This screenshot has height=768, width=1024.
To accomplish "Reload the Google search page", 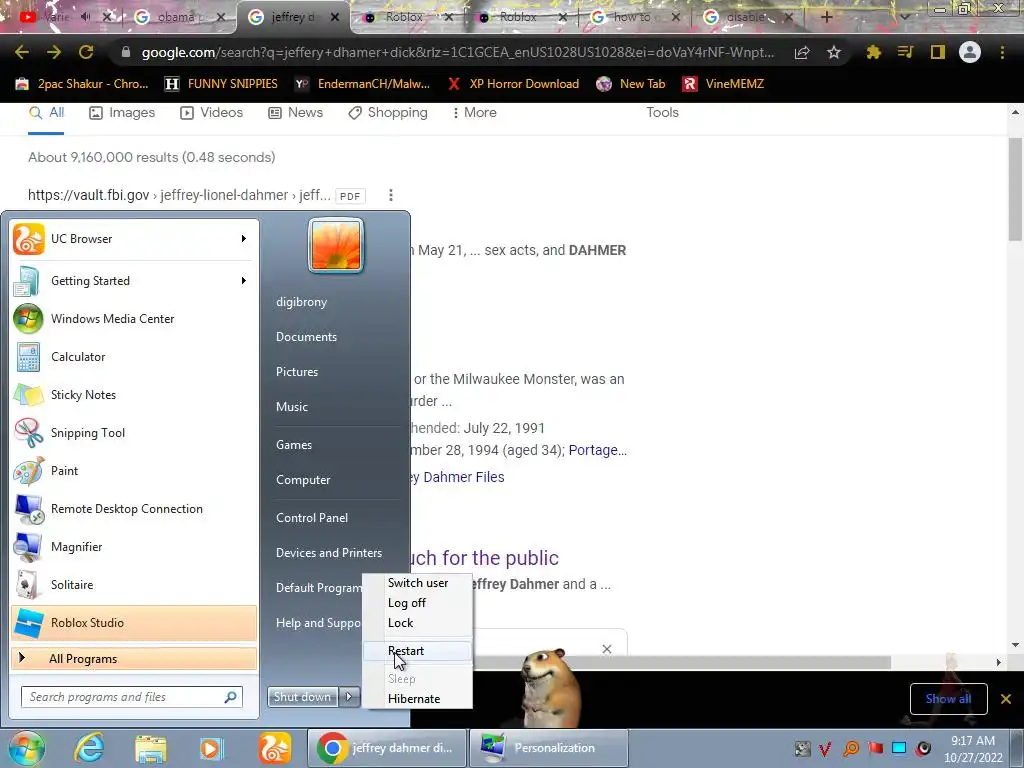I will click(86, 52).
